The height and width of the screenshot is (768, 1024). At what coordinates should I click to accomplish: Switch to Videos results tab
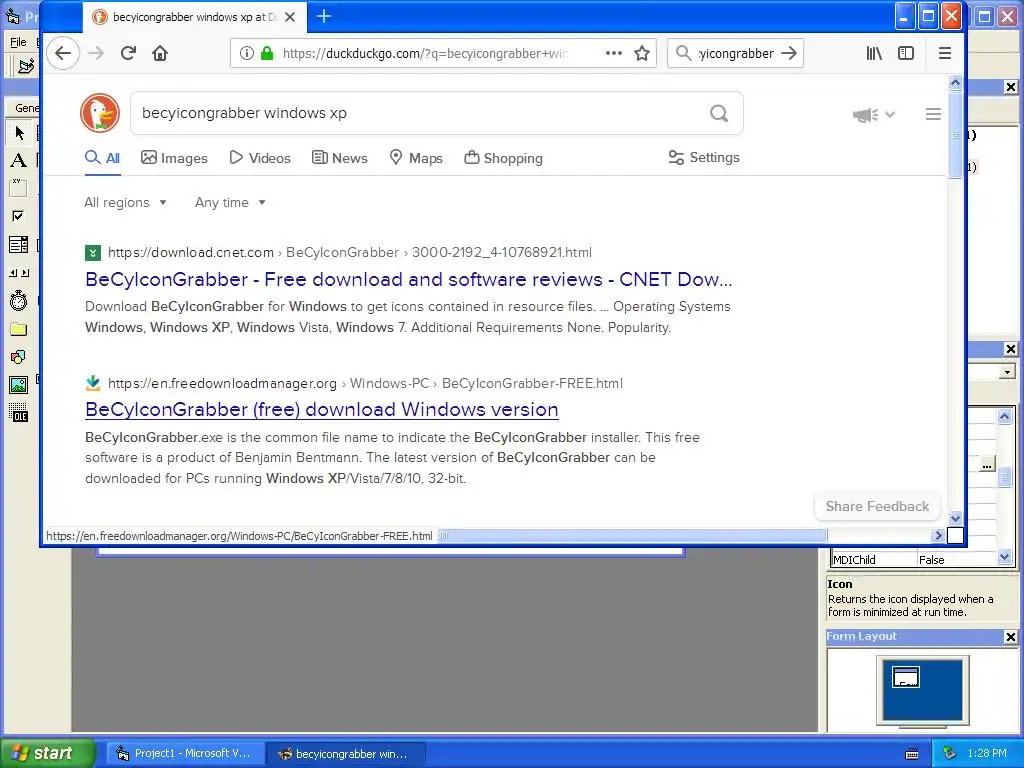point(260,158)
